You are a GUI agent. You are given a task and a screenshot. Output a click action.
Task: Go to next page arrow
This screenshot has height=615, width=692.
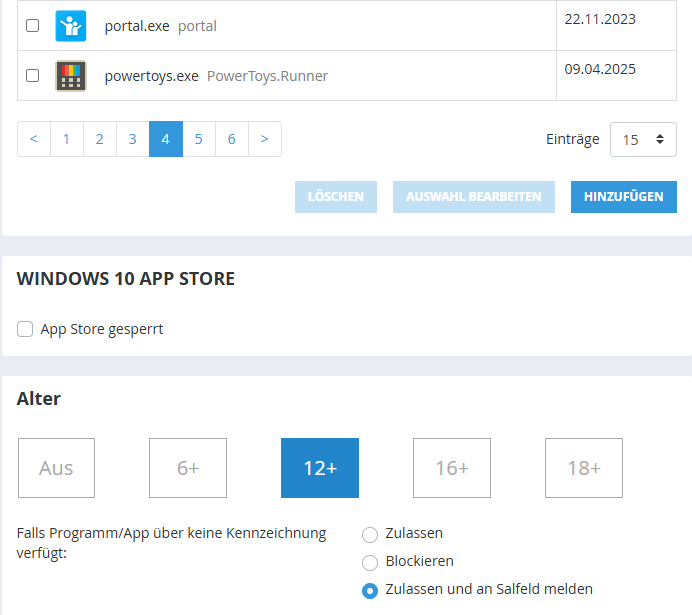(264, 139)
